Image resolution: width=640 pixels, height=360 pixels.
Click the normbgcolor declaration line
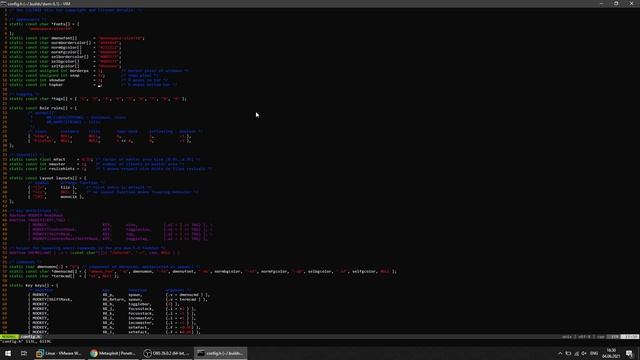tap(65, 47)
